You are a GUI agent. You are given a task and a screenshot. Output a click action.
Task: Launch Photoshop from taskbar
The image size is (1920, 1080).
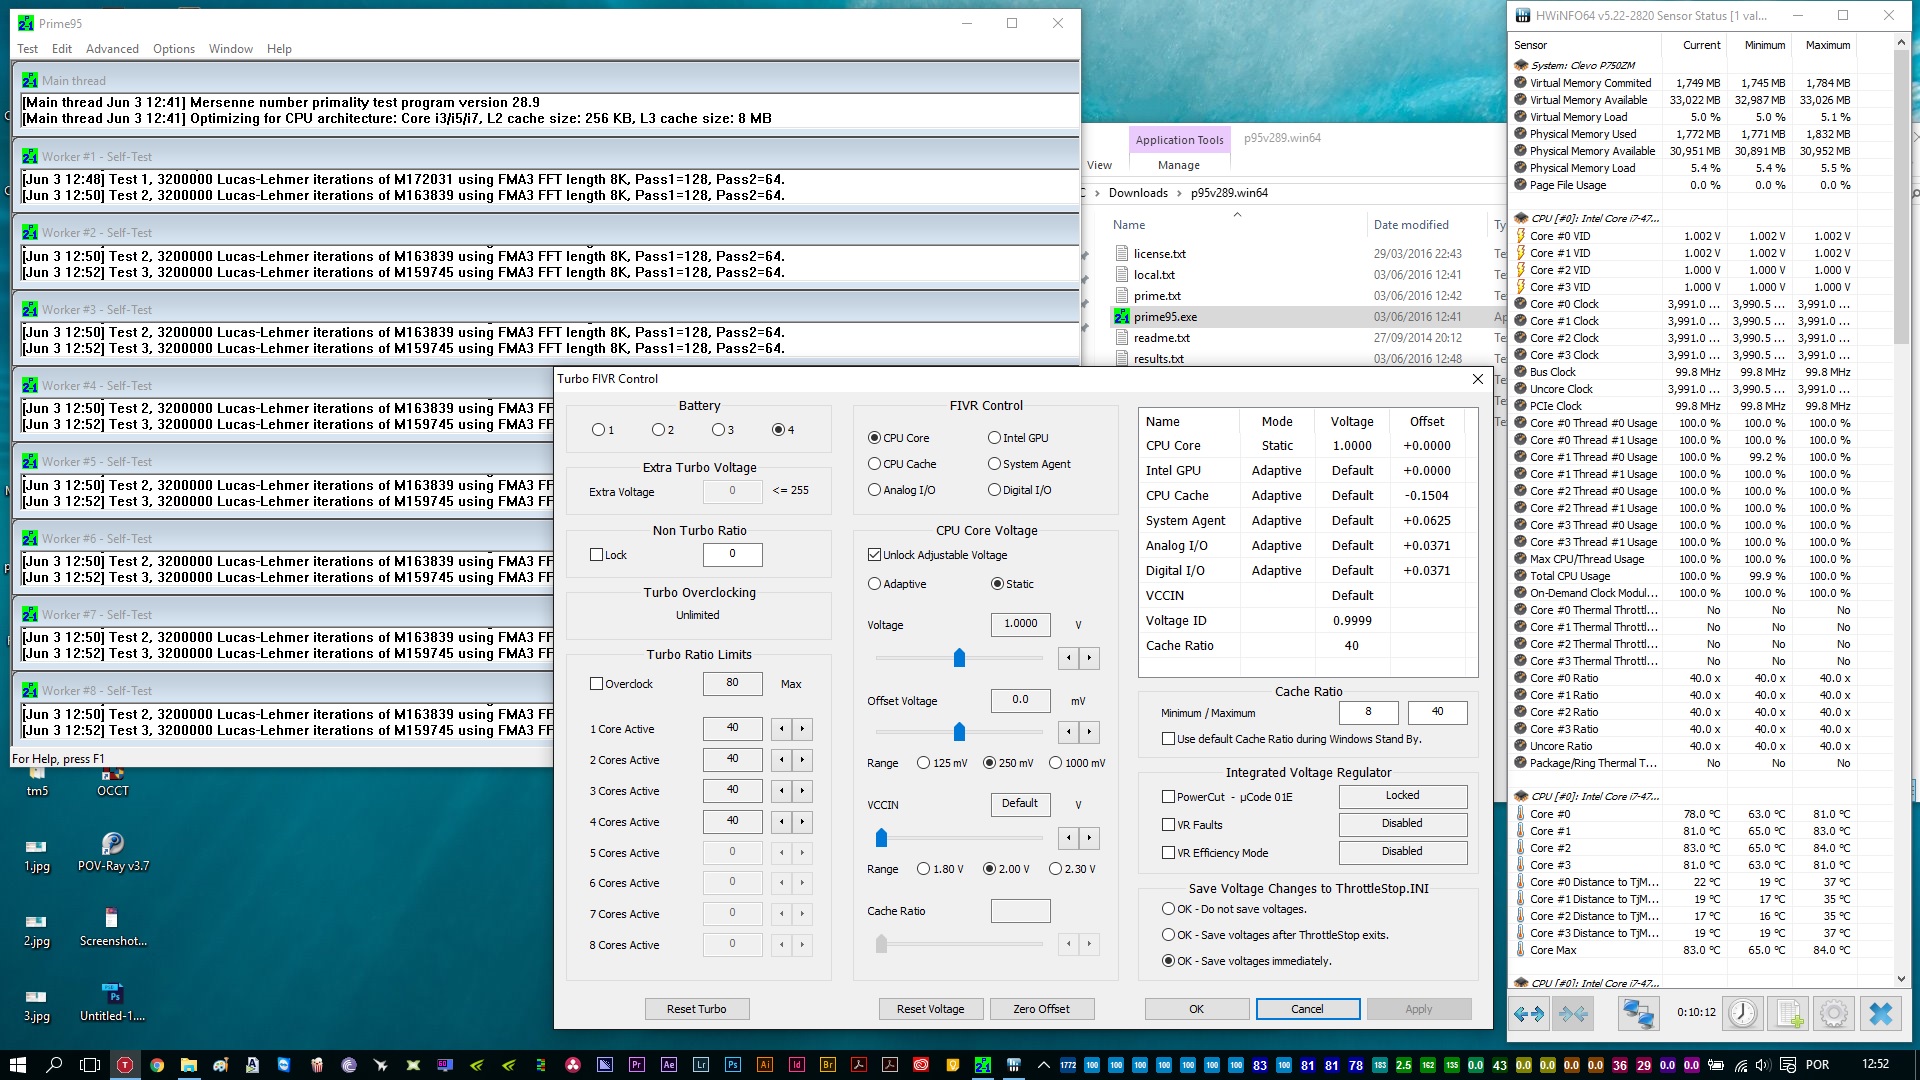click(x=733, y=1065)
